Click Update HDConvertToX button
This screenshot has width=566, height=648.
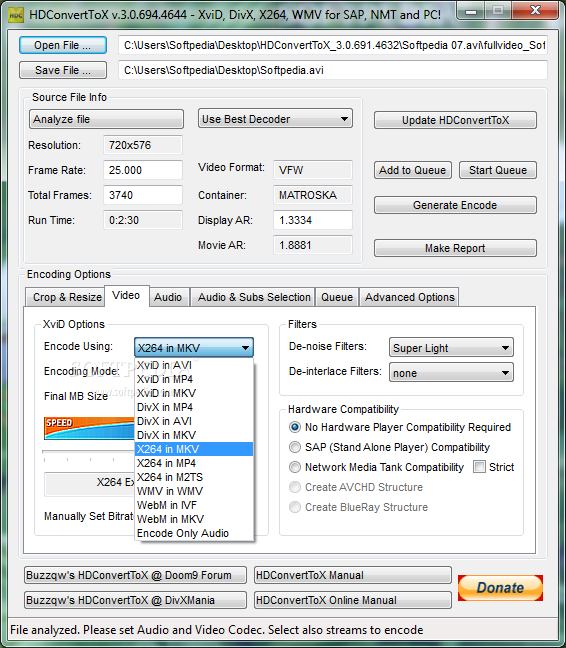[455, 120]
